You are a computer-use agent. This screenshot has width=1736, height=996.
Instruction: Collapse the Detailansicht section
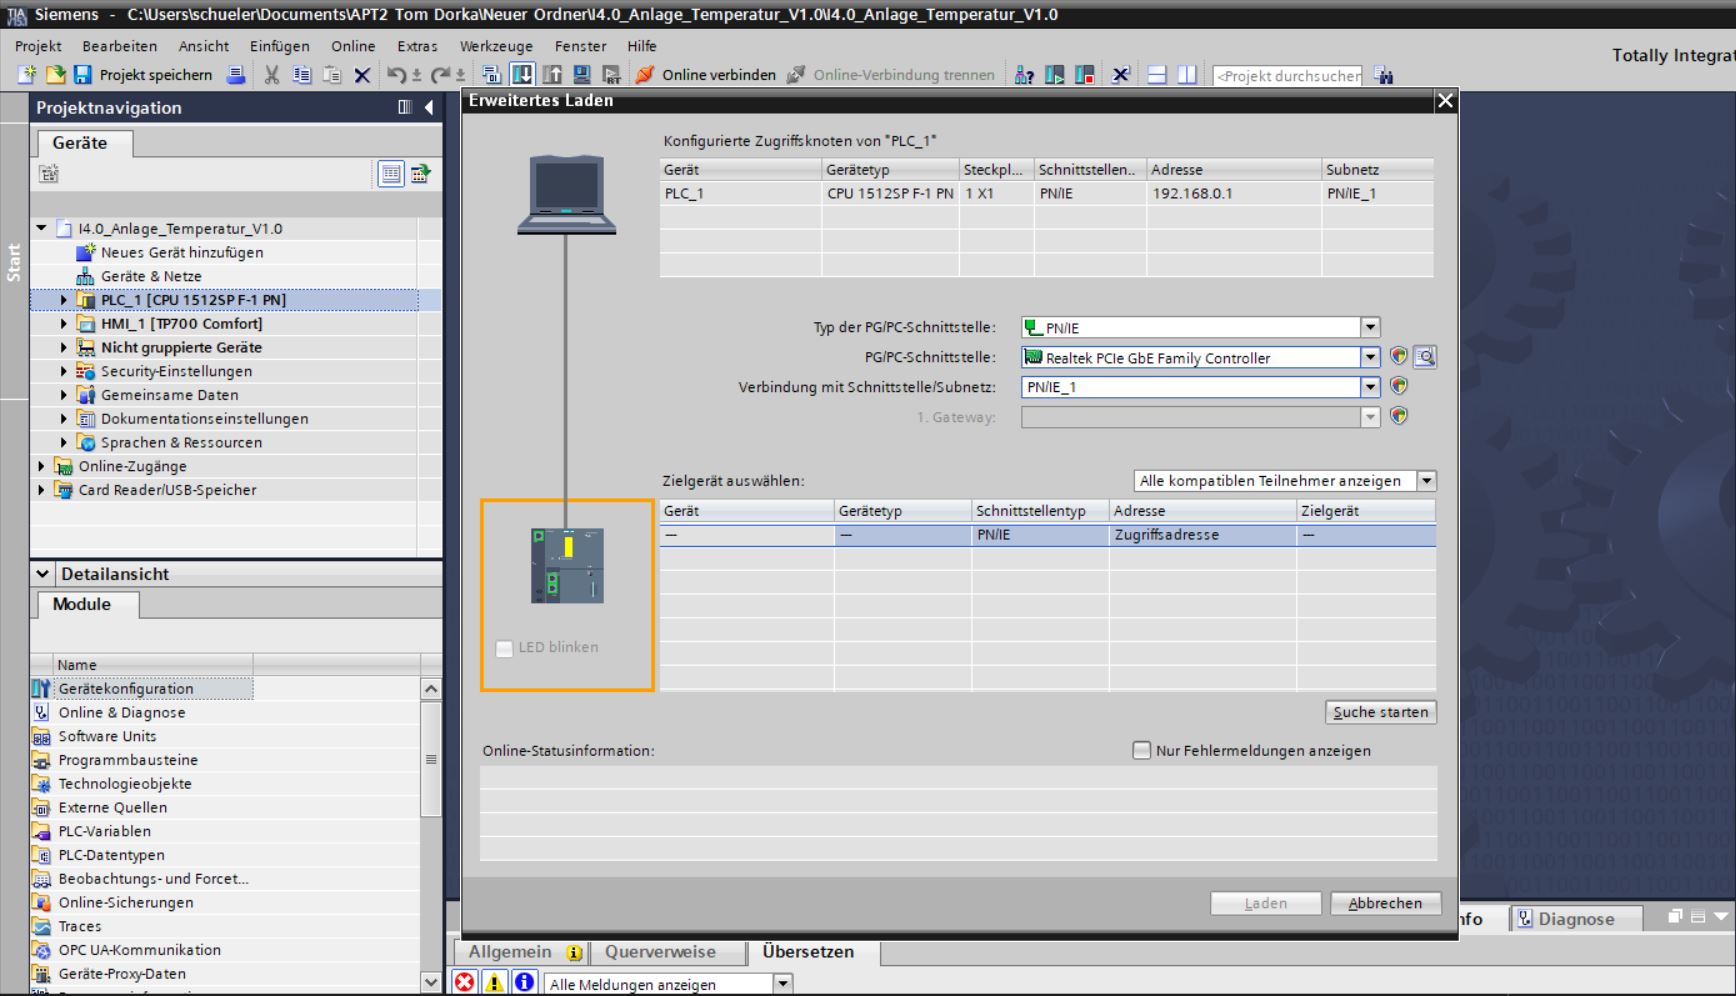pyautogui.click(x=42, y=574)
